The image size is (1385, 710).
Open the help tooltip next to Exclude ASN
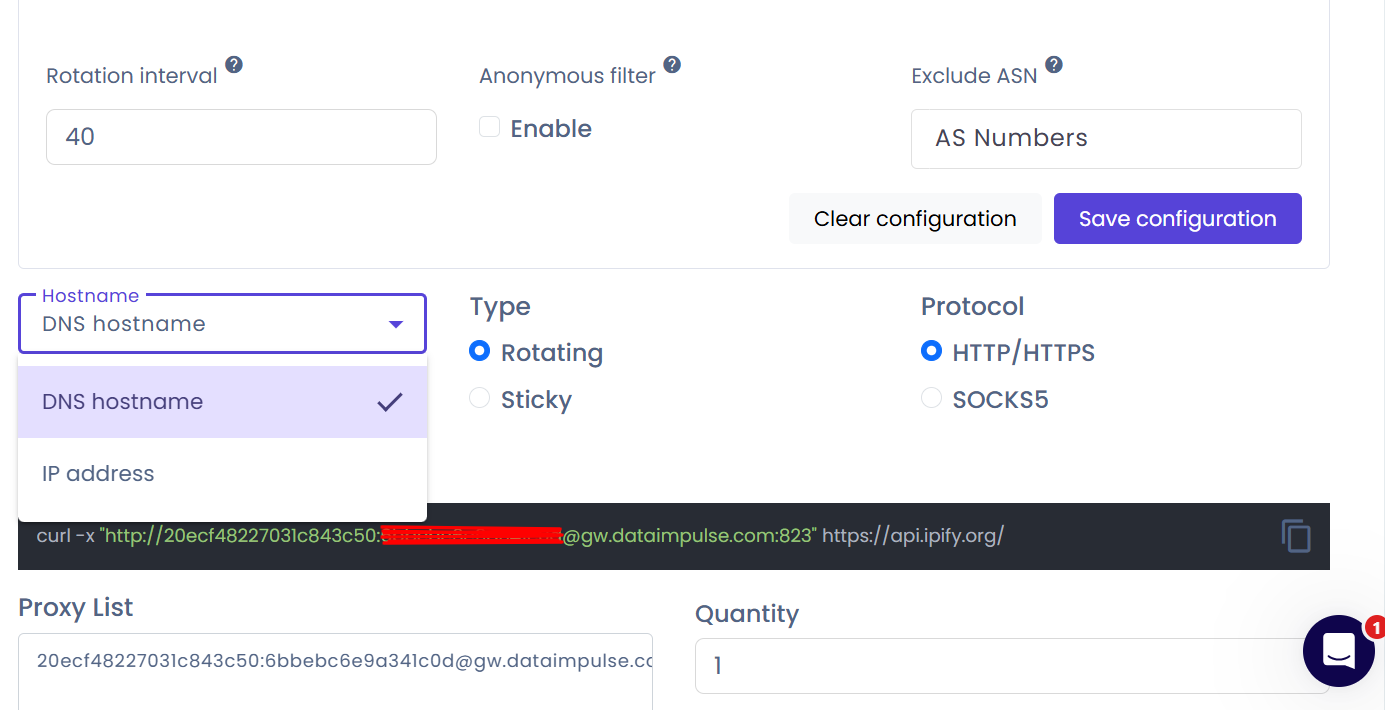(x=1053, y=65)
